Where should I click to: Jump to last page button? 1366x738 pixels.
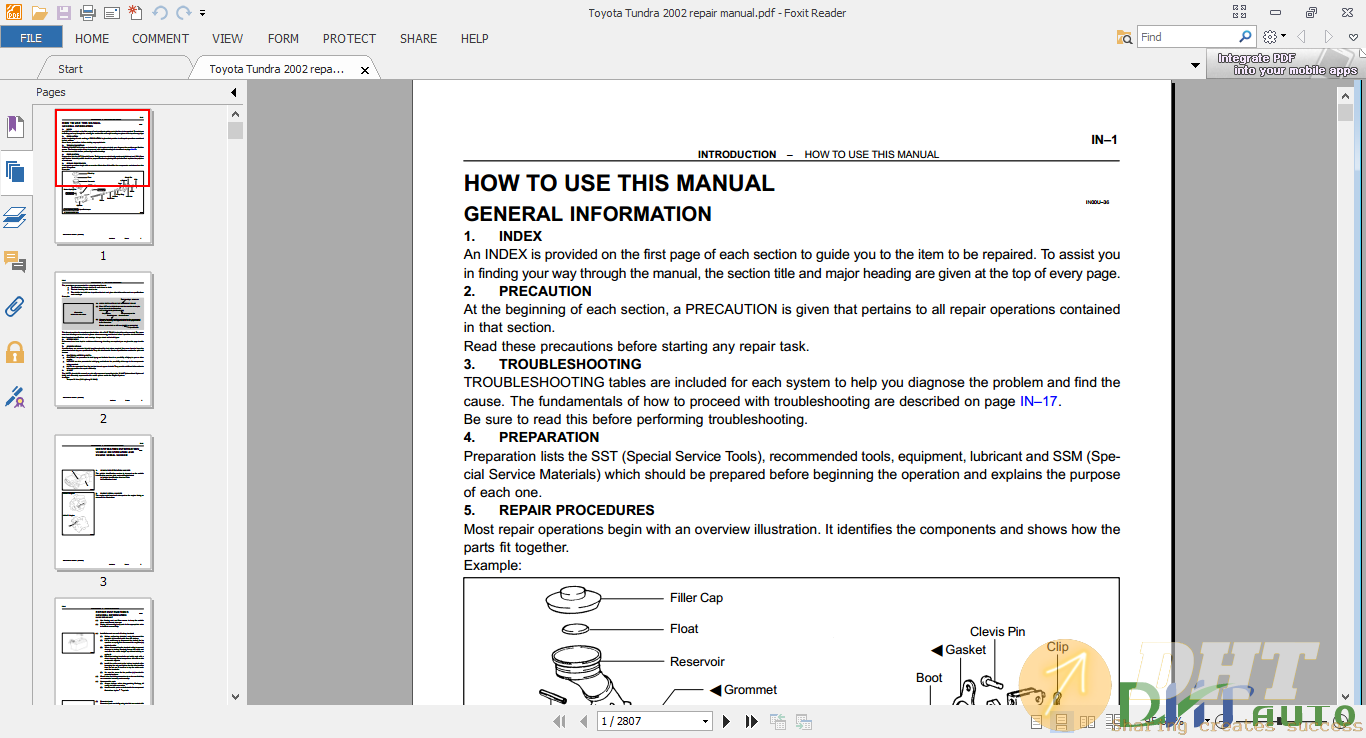(x=750, y=721)
